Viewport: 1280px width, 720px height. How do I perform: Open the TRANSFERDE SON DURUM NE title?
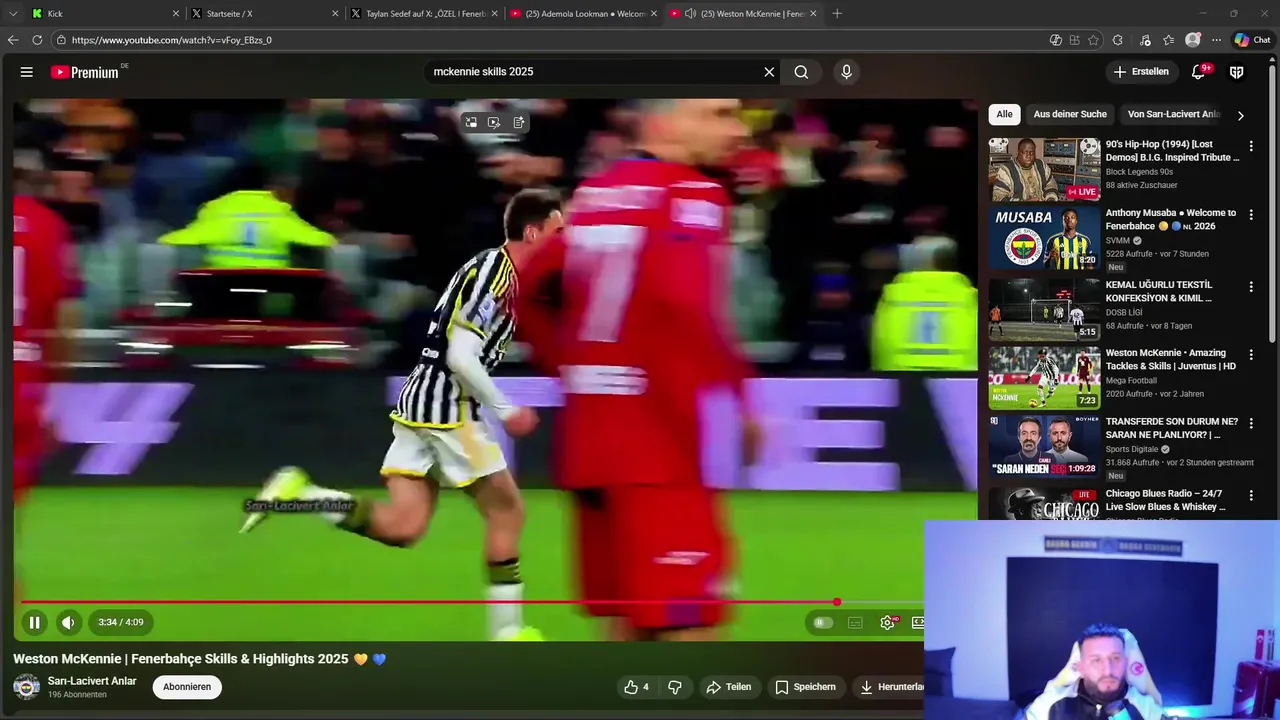tap(1172, 428)
